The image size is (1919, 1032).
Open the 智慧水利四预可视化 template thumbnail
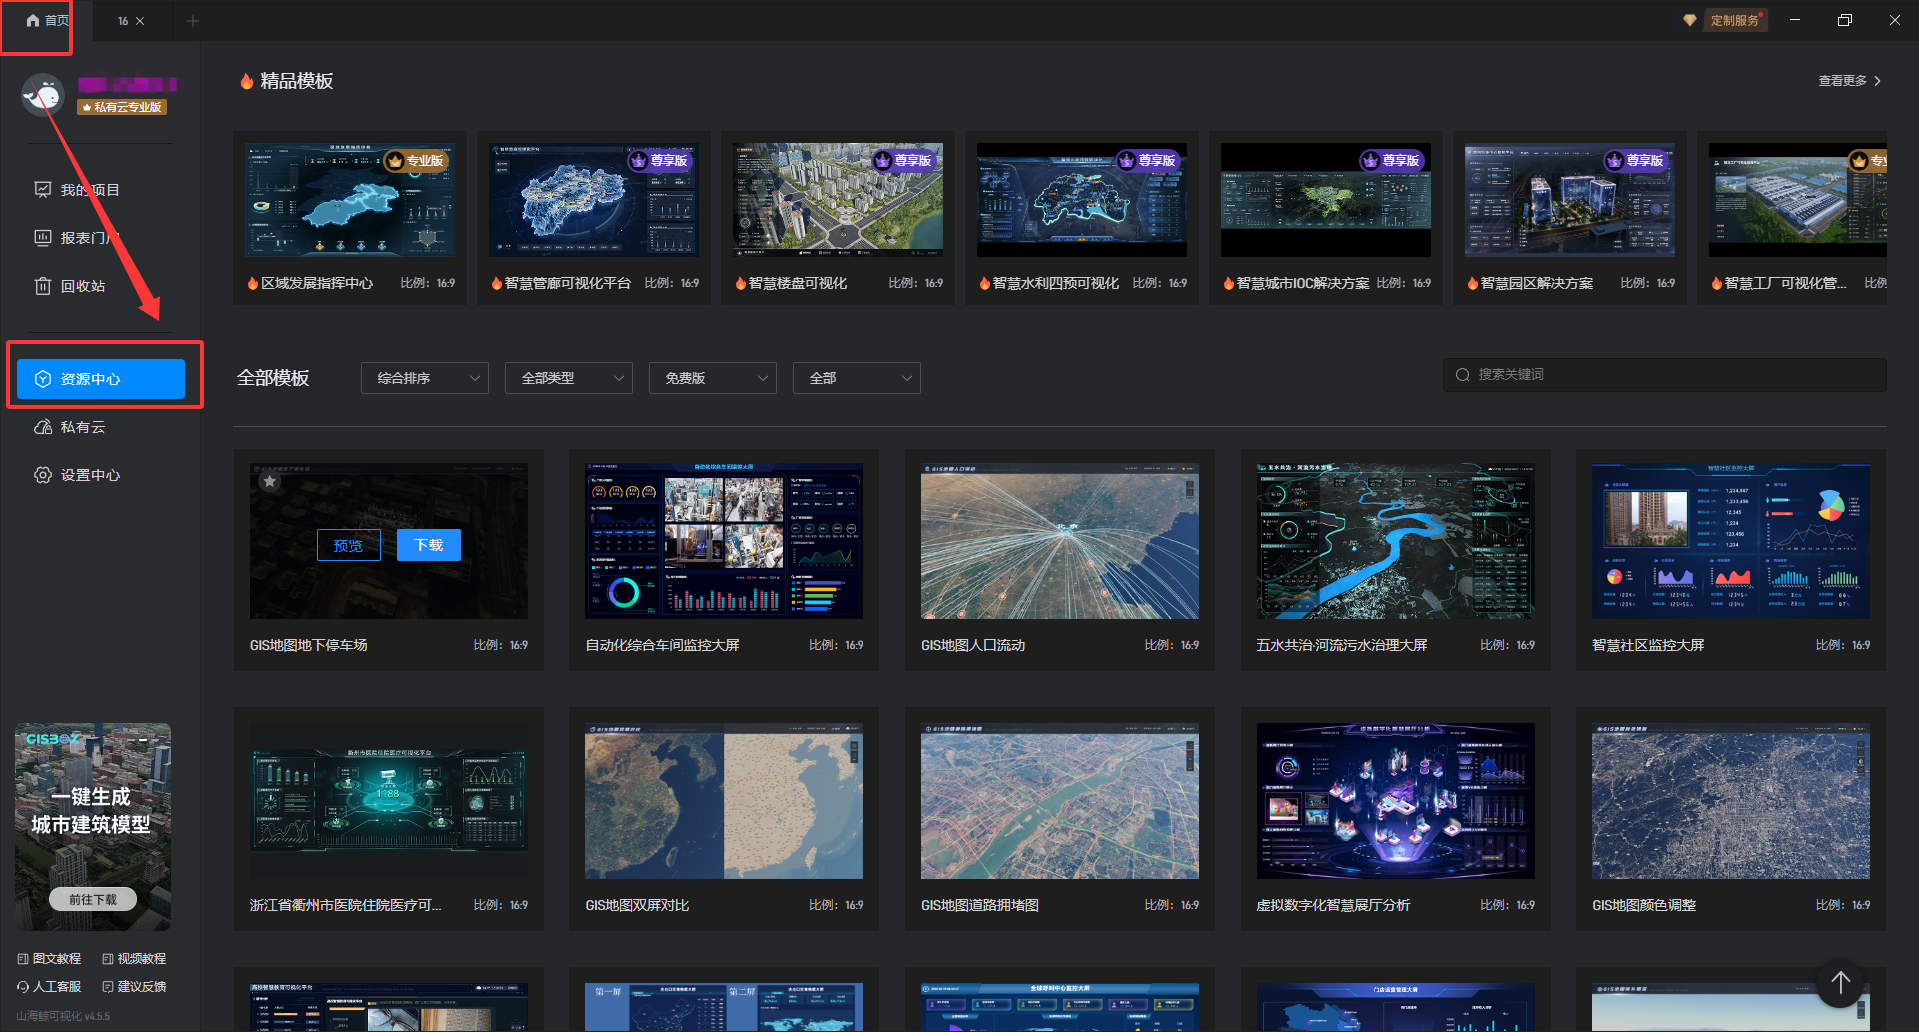[x=1082, y=200]
